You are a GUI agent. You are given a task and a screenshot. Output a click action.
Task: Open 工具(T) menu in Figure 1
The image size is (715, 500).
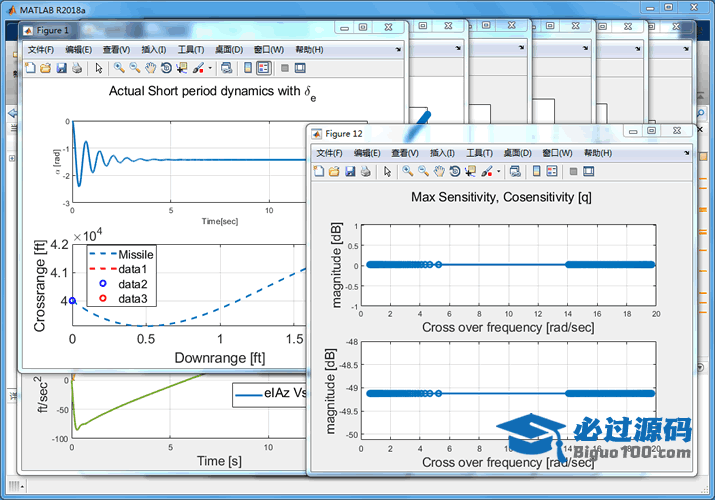(191, 50)
